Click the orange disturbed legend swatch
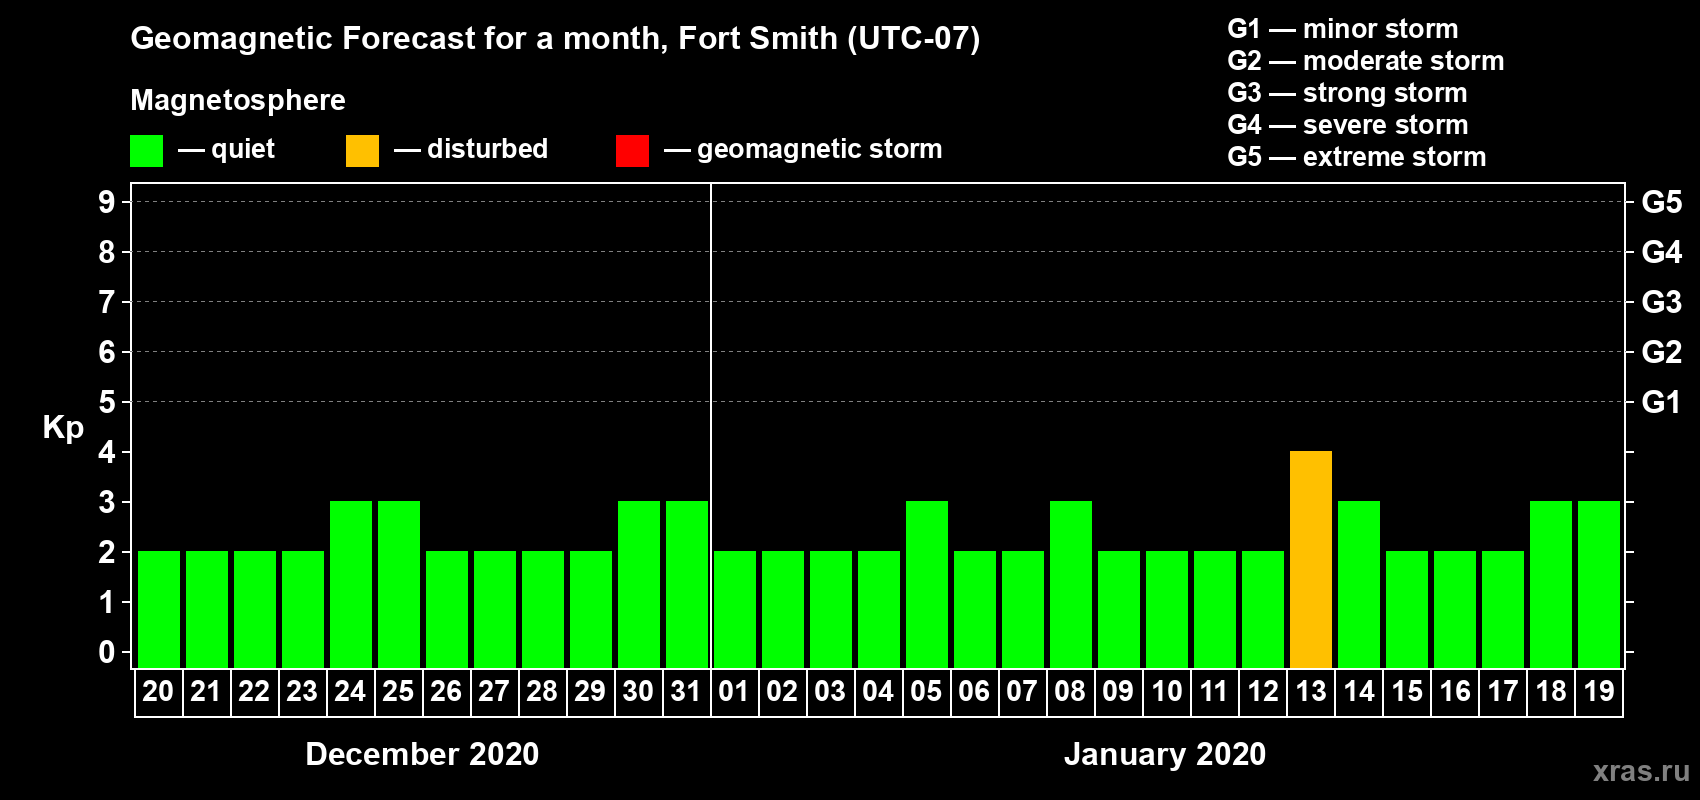Image resolution: width=1700 pixels, height=800 pixels. click(x=362, y=151)
